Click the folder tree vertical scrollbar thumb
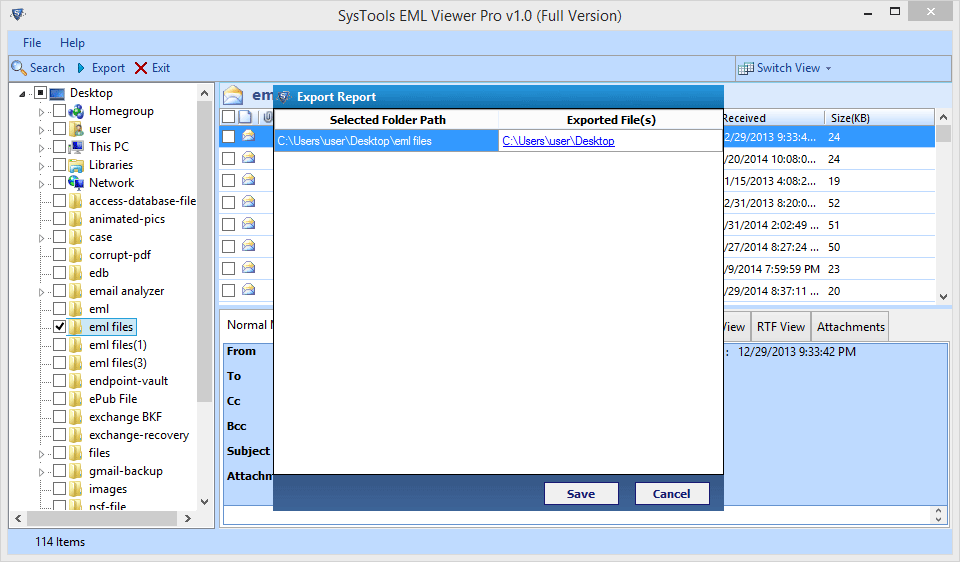Image resolution: width=960 pixels, height=562 pixels. point(204,251)
